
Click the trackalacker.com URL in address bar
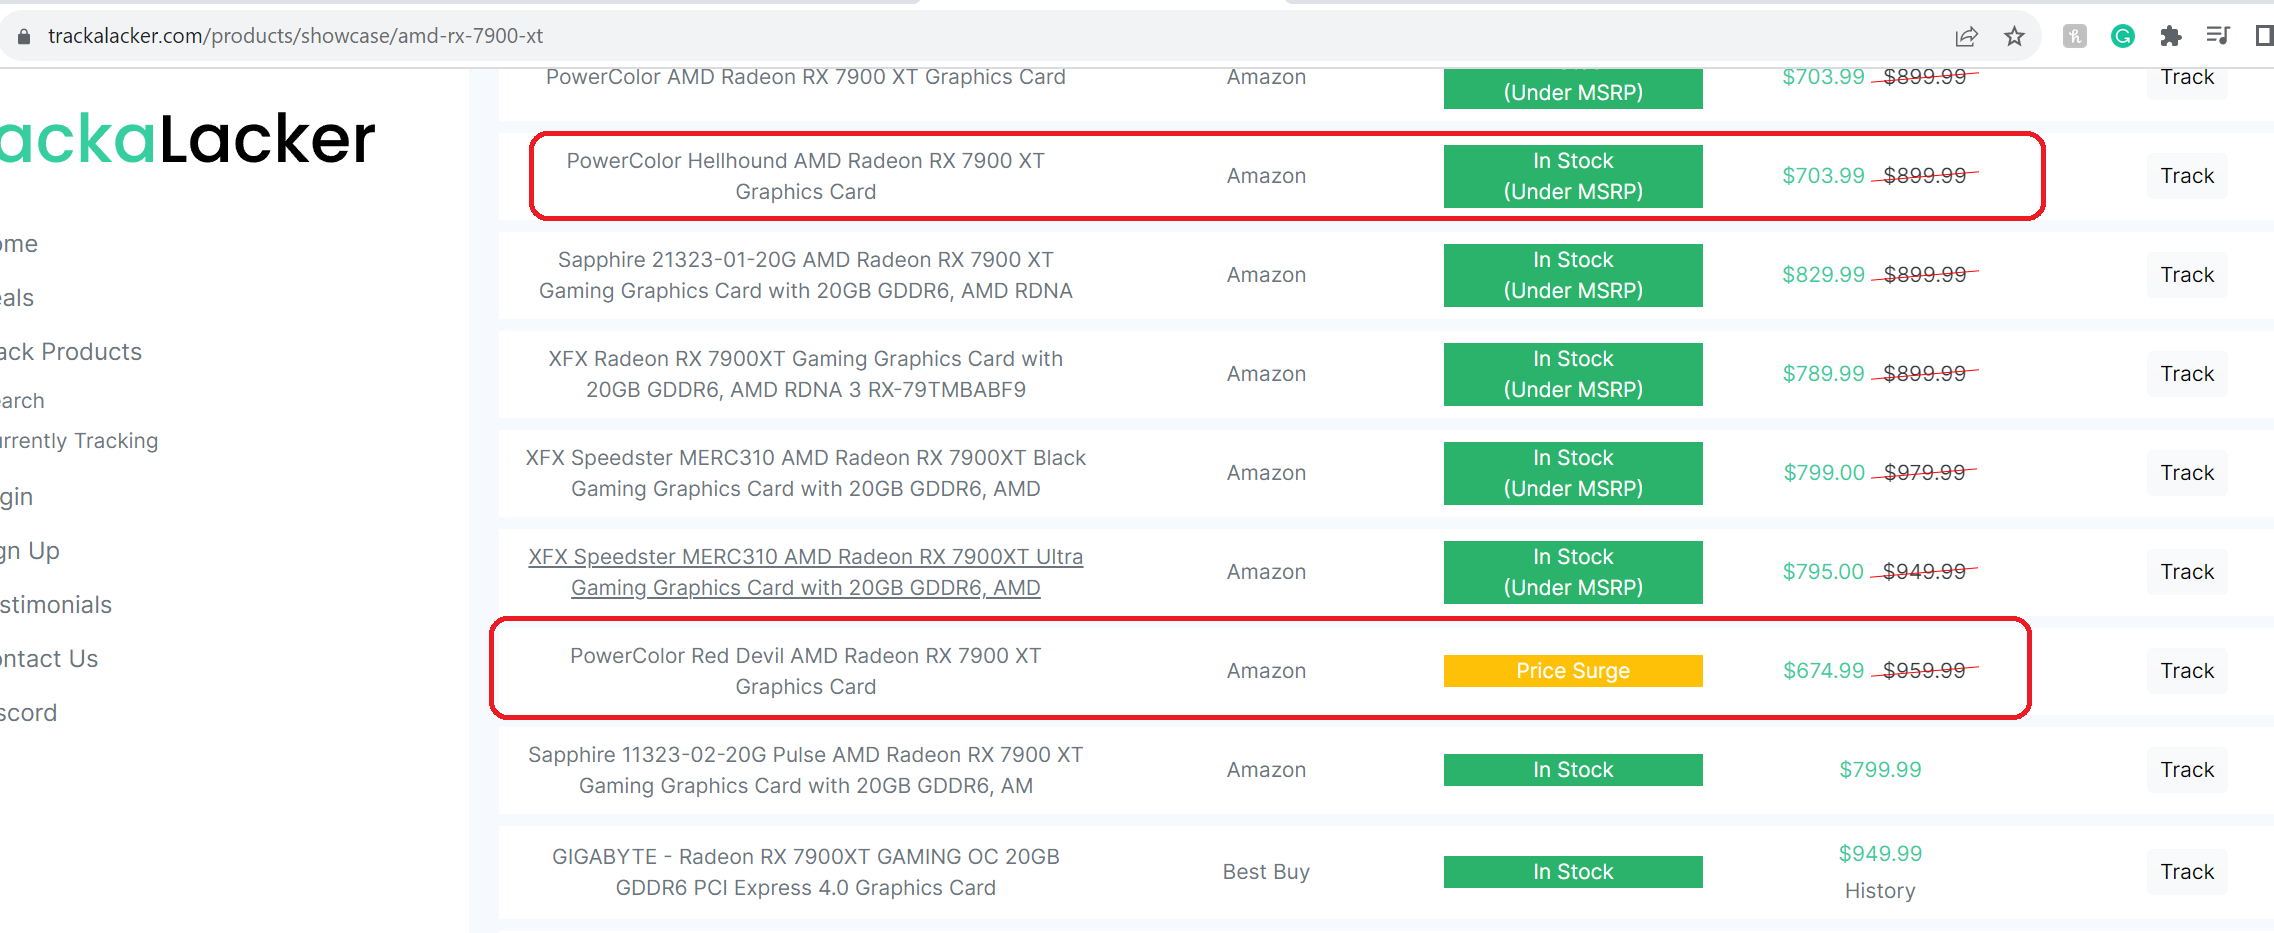(x=295, y=36)
